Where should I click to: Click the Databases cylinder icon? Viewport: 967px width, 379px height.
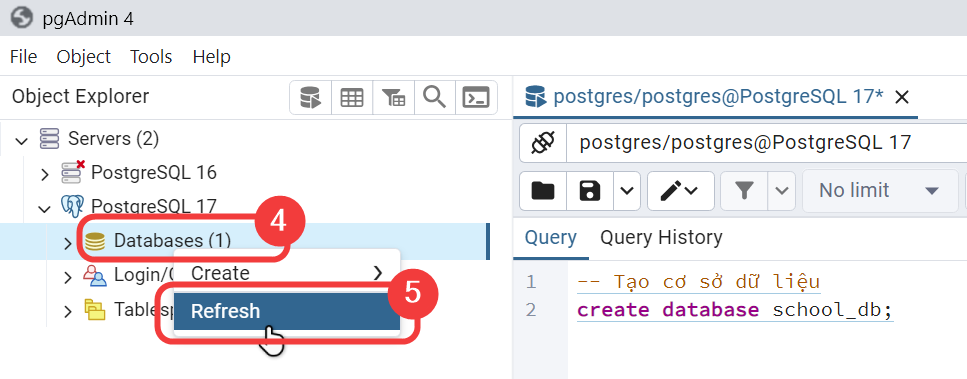95,241
